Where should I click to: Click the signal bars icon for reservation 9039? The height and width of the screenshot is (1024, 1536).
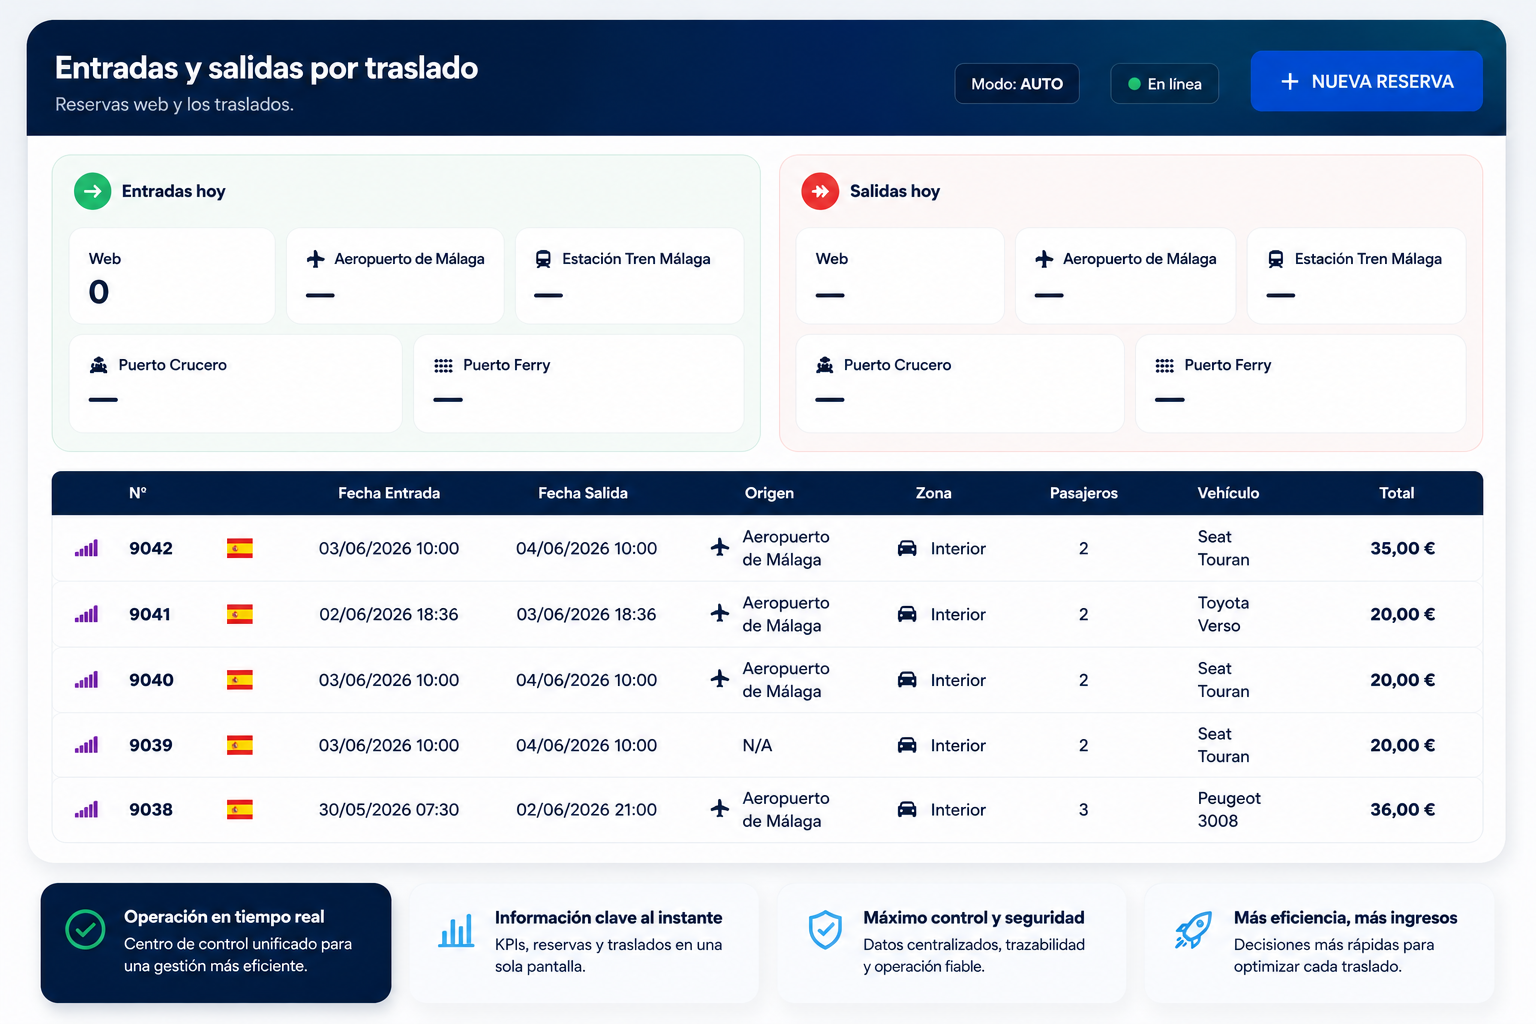(x=86, y=745)
